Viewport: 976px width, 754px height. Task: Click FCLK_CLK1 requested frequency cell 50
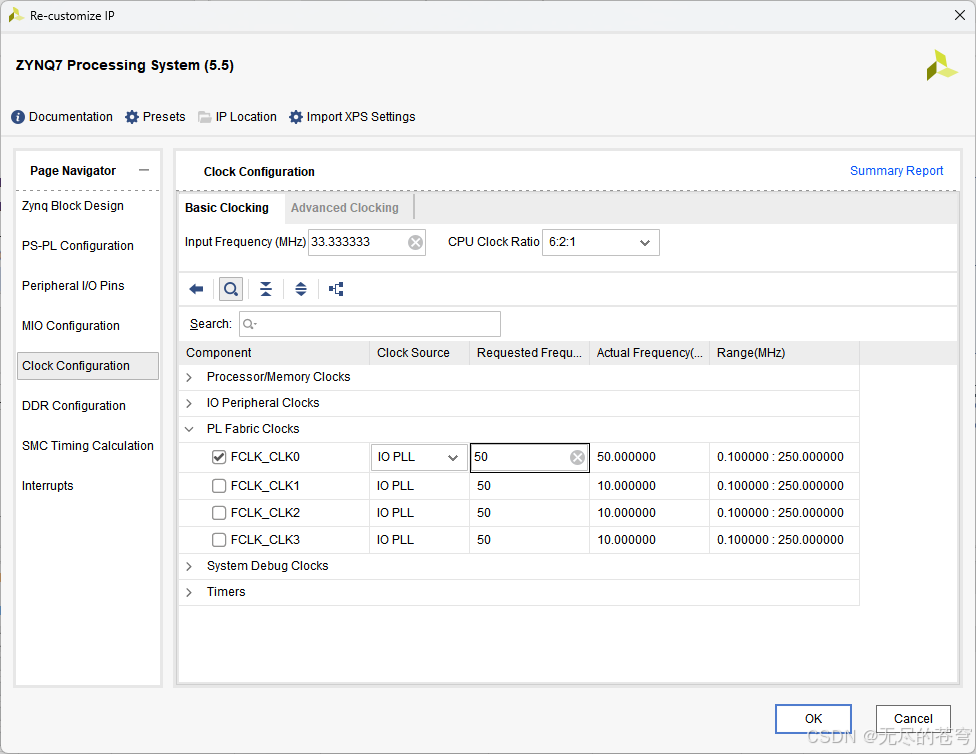529,486
